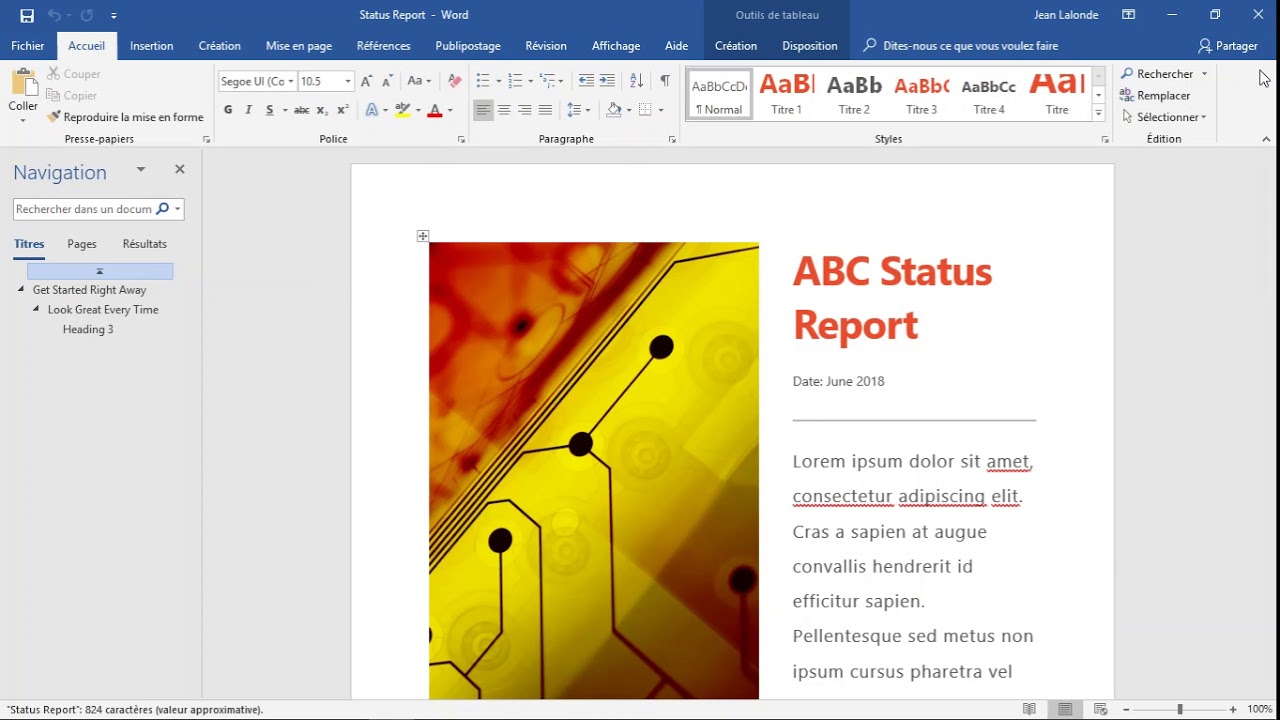Screen dimensions: 1280x720
Task: Align text left
Action: click(483, 110)
